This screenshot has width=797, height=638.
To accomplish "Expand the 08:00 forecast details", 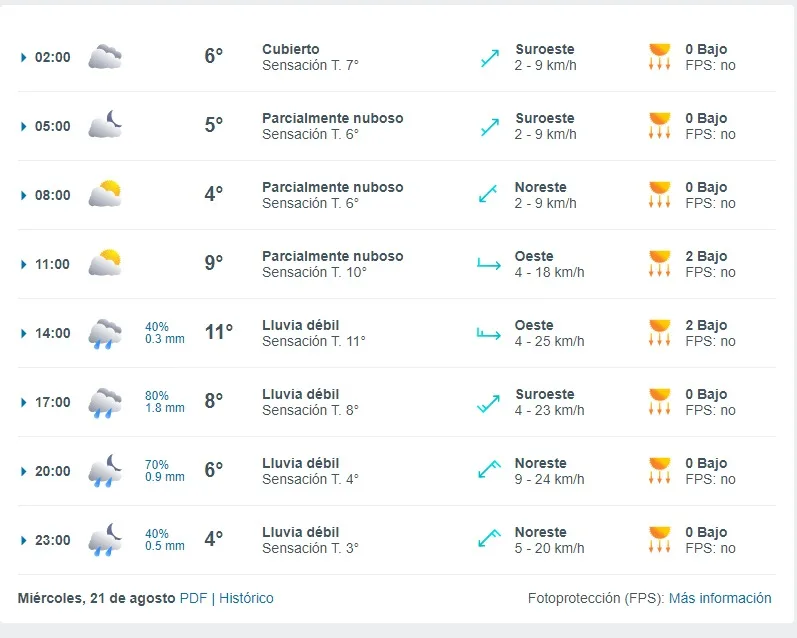I will [x=23, y=195].
